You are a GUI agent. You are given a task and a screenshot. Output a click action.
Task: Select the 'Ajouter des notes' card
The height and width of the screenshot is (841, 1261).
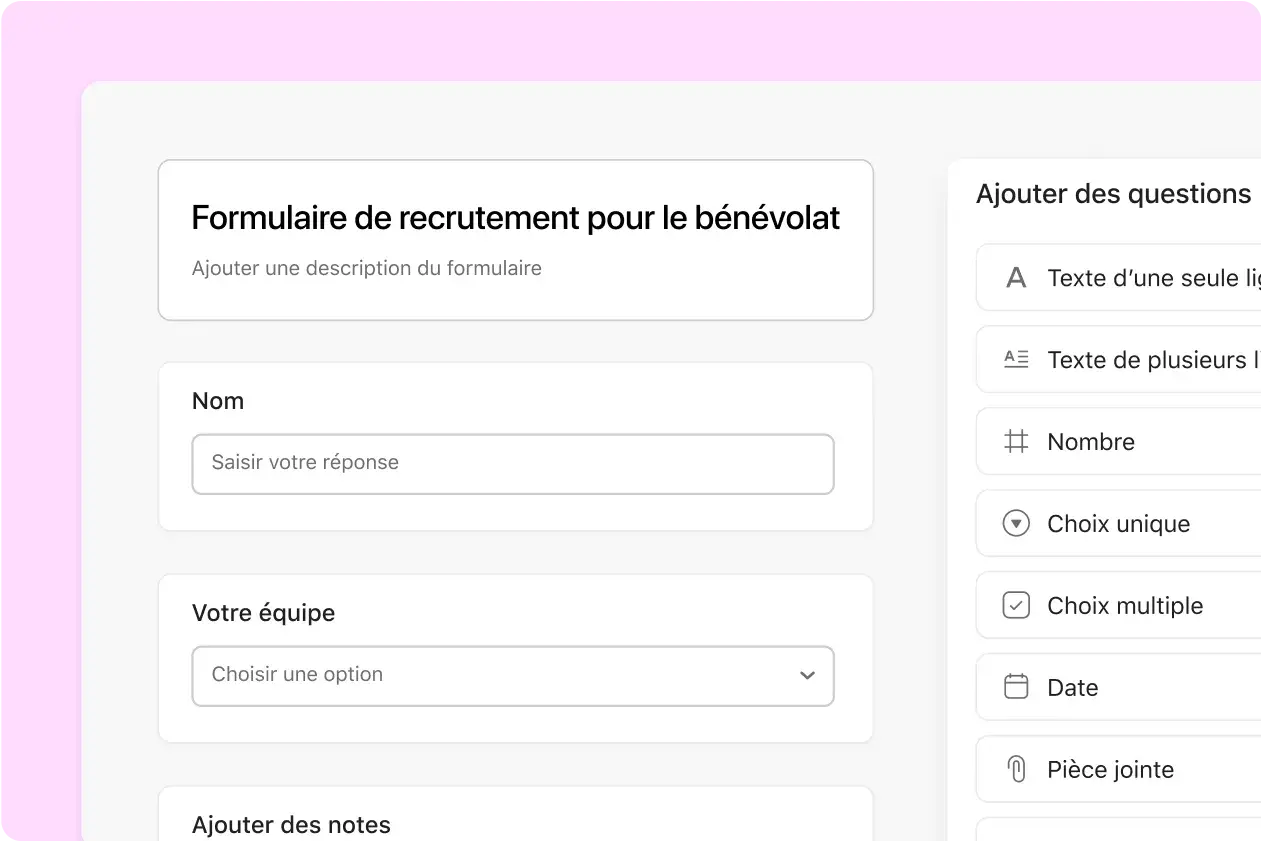[x=516, y=814]
